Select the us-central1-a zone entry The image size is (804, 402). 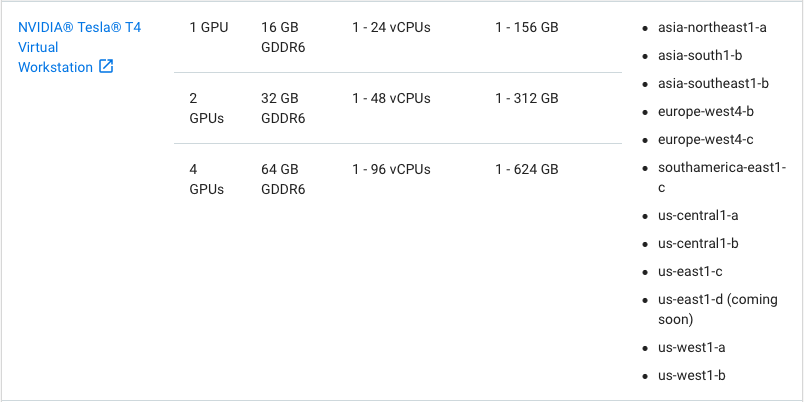click(x=698, y=215)
